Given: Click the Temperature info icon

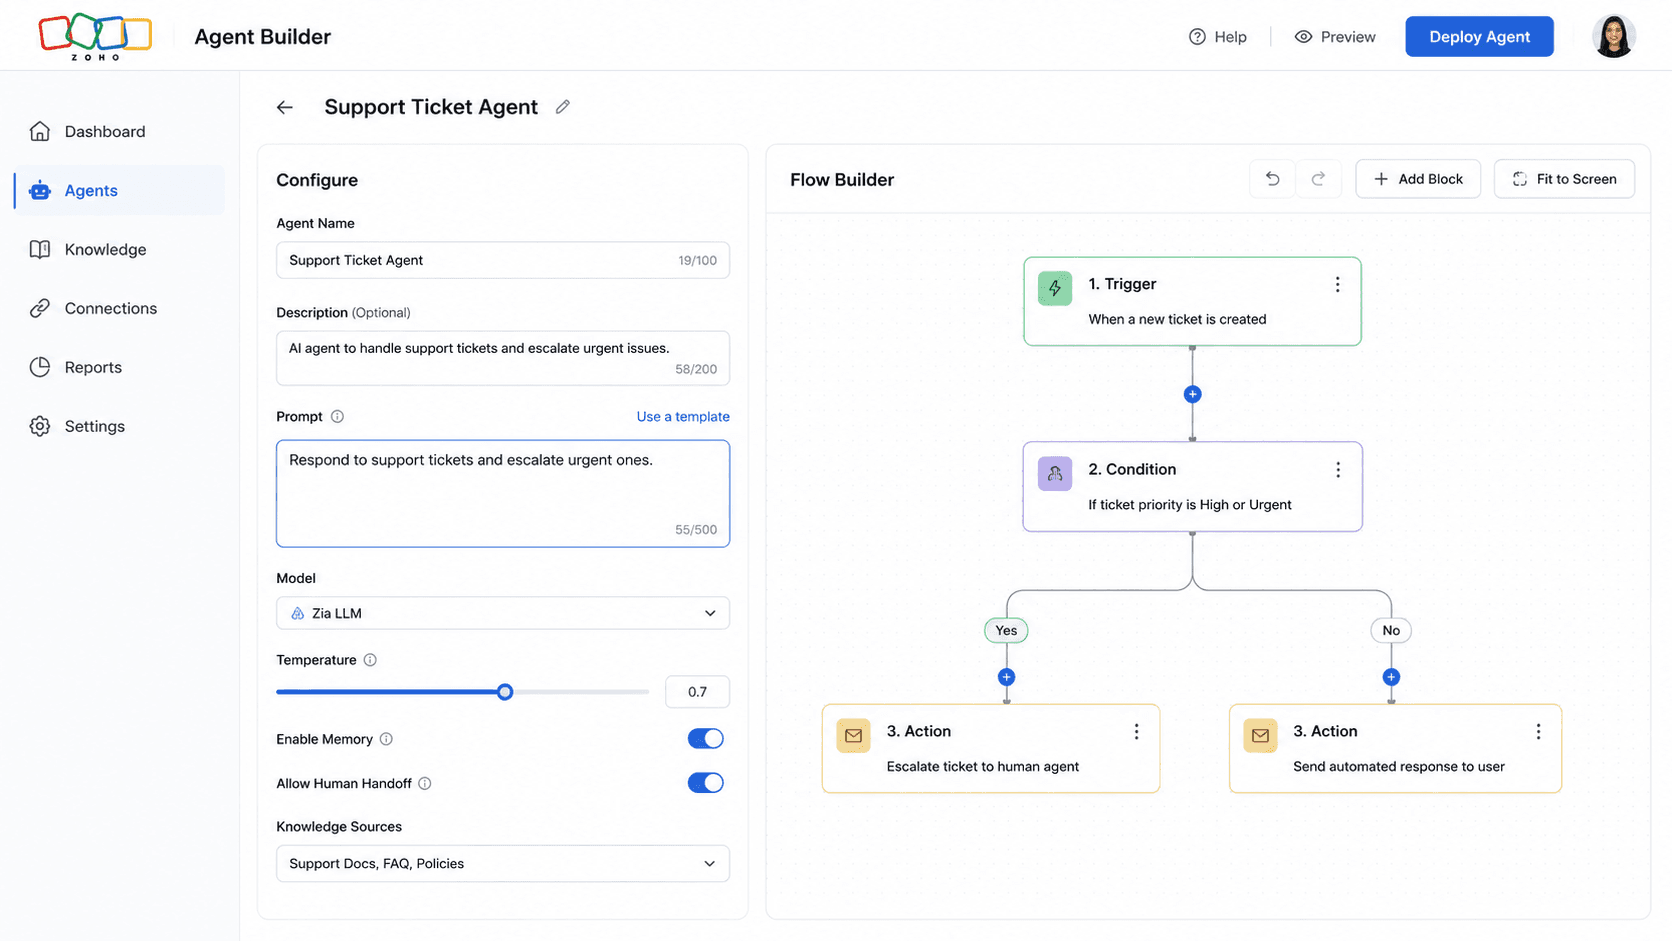Looking at the screenshot, I should point(370,660).
